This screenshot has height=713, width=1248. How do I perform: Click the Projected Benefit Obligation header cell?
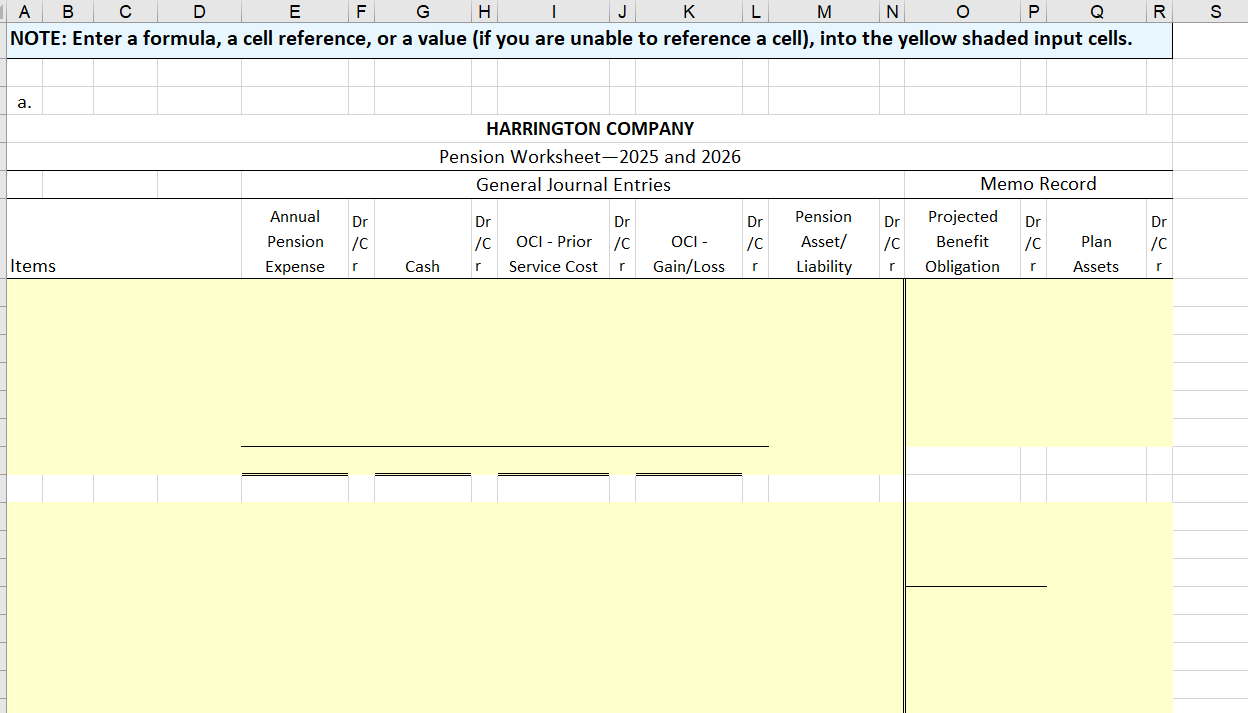pos(962,240)
